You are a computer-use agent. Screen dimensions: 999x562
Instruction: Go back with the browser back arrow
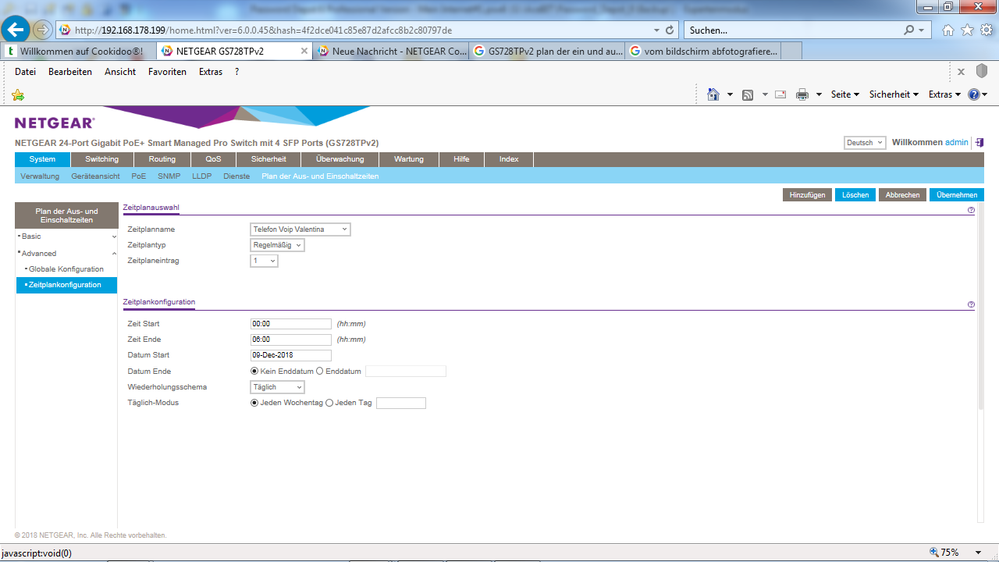pyautogui.click(x=16, y=29)
